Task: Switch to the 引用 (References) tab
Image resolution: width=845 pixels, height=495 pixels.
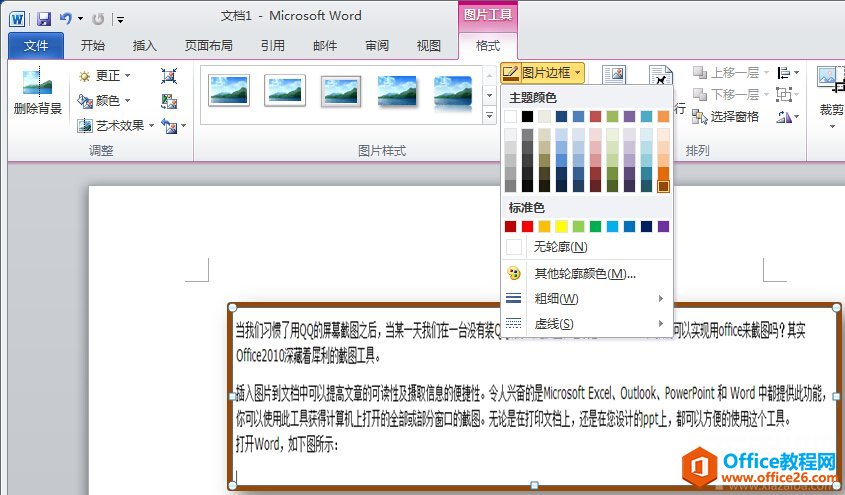Action: click(x=273, y=46)
